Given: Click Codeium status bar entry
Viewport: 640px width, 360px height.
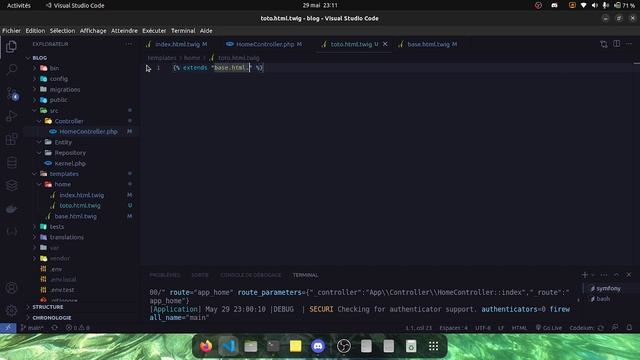Looking at the screenshot, I should (586, 328).
